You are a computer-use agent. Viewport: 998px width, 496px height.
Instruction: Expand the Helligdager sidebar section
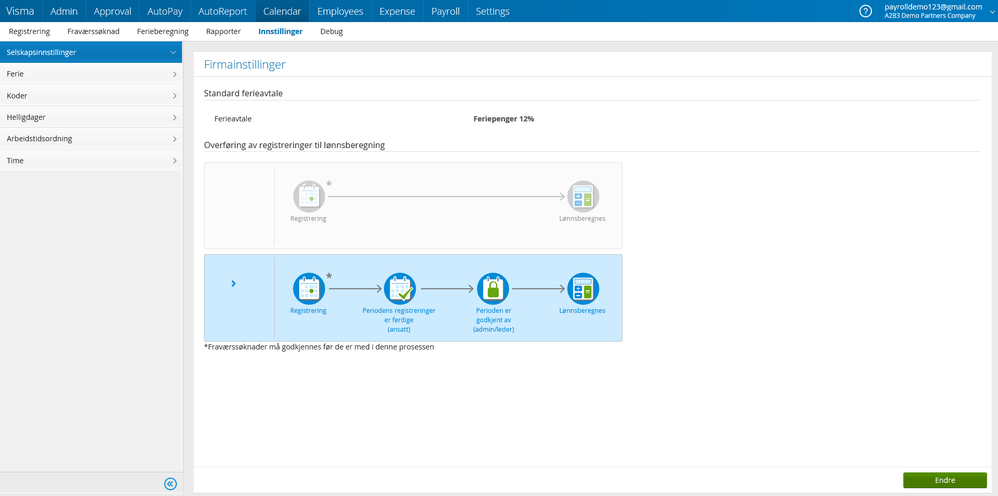90,117
